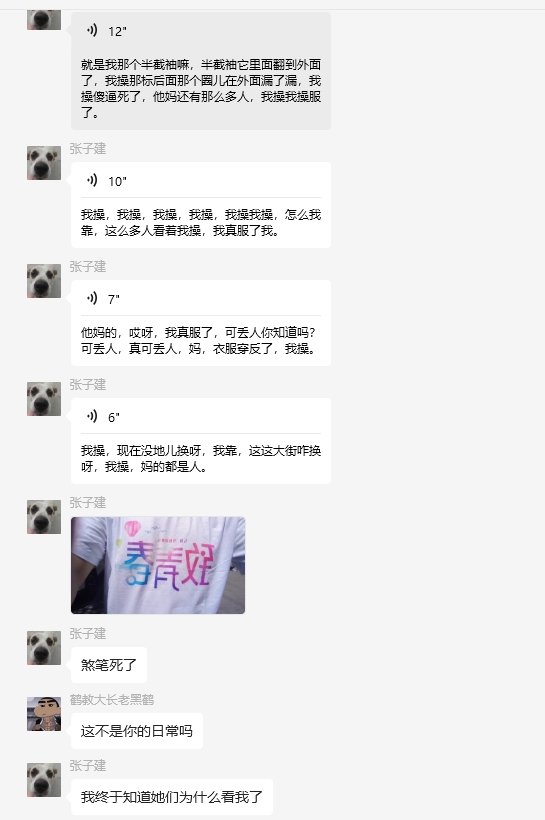Click the sender name 鹤教大长老黑鹤
The image size is (545, 820).
click(x=112, y=700)
